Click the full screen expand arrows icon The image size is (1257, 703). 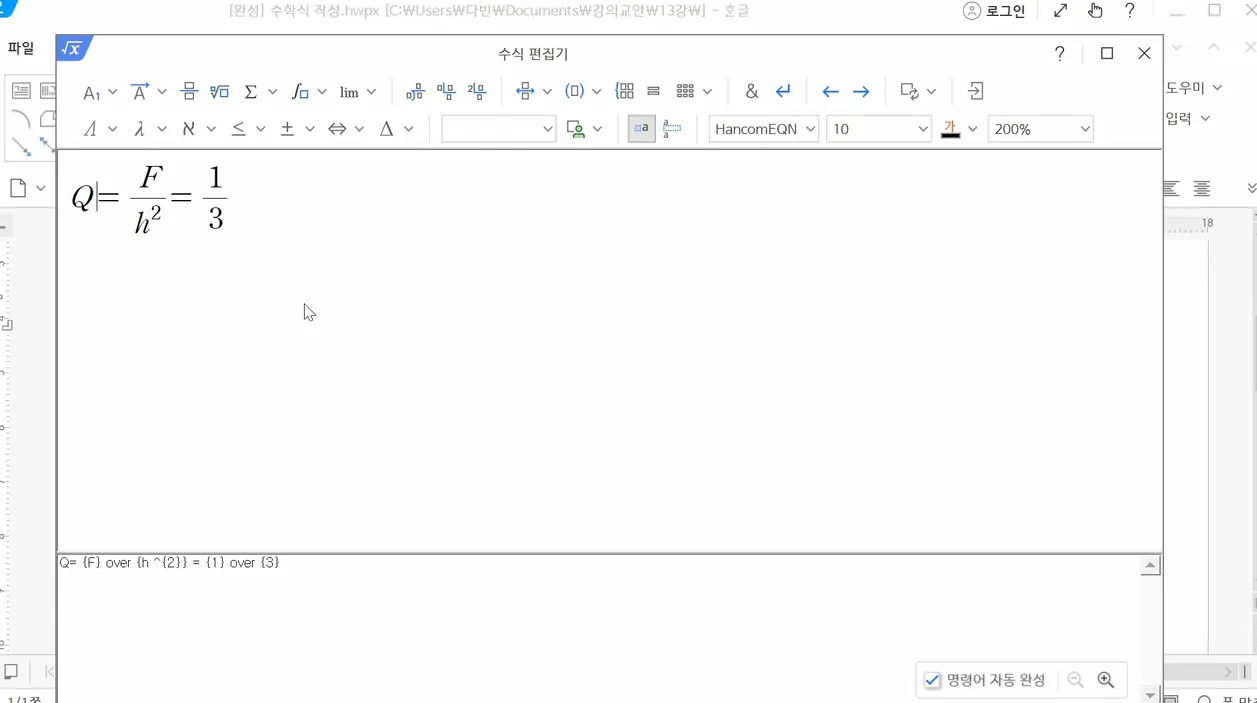coord(1060,11)
